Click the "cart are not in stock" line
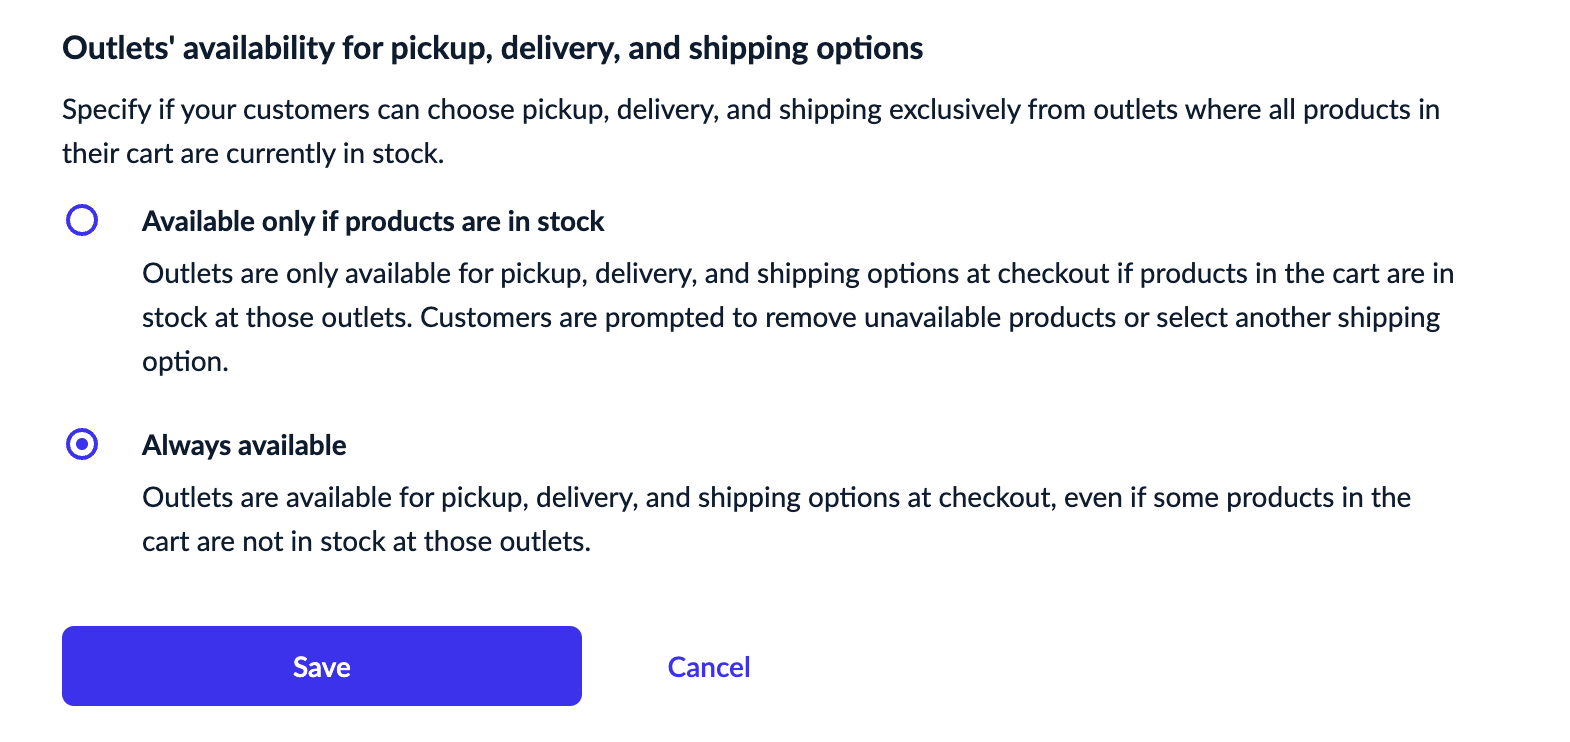Viewport: 1570px width, 742px height. pyautogui.click(x=366, y=541)
